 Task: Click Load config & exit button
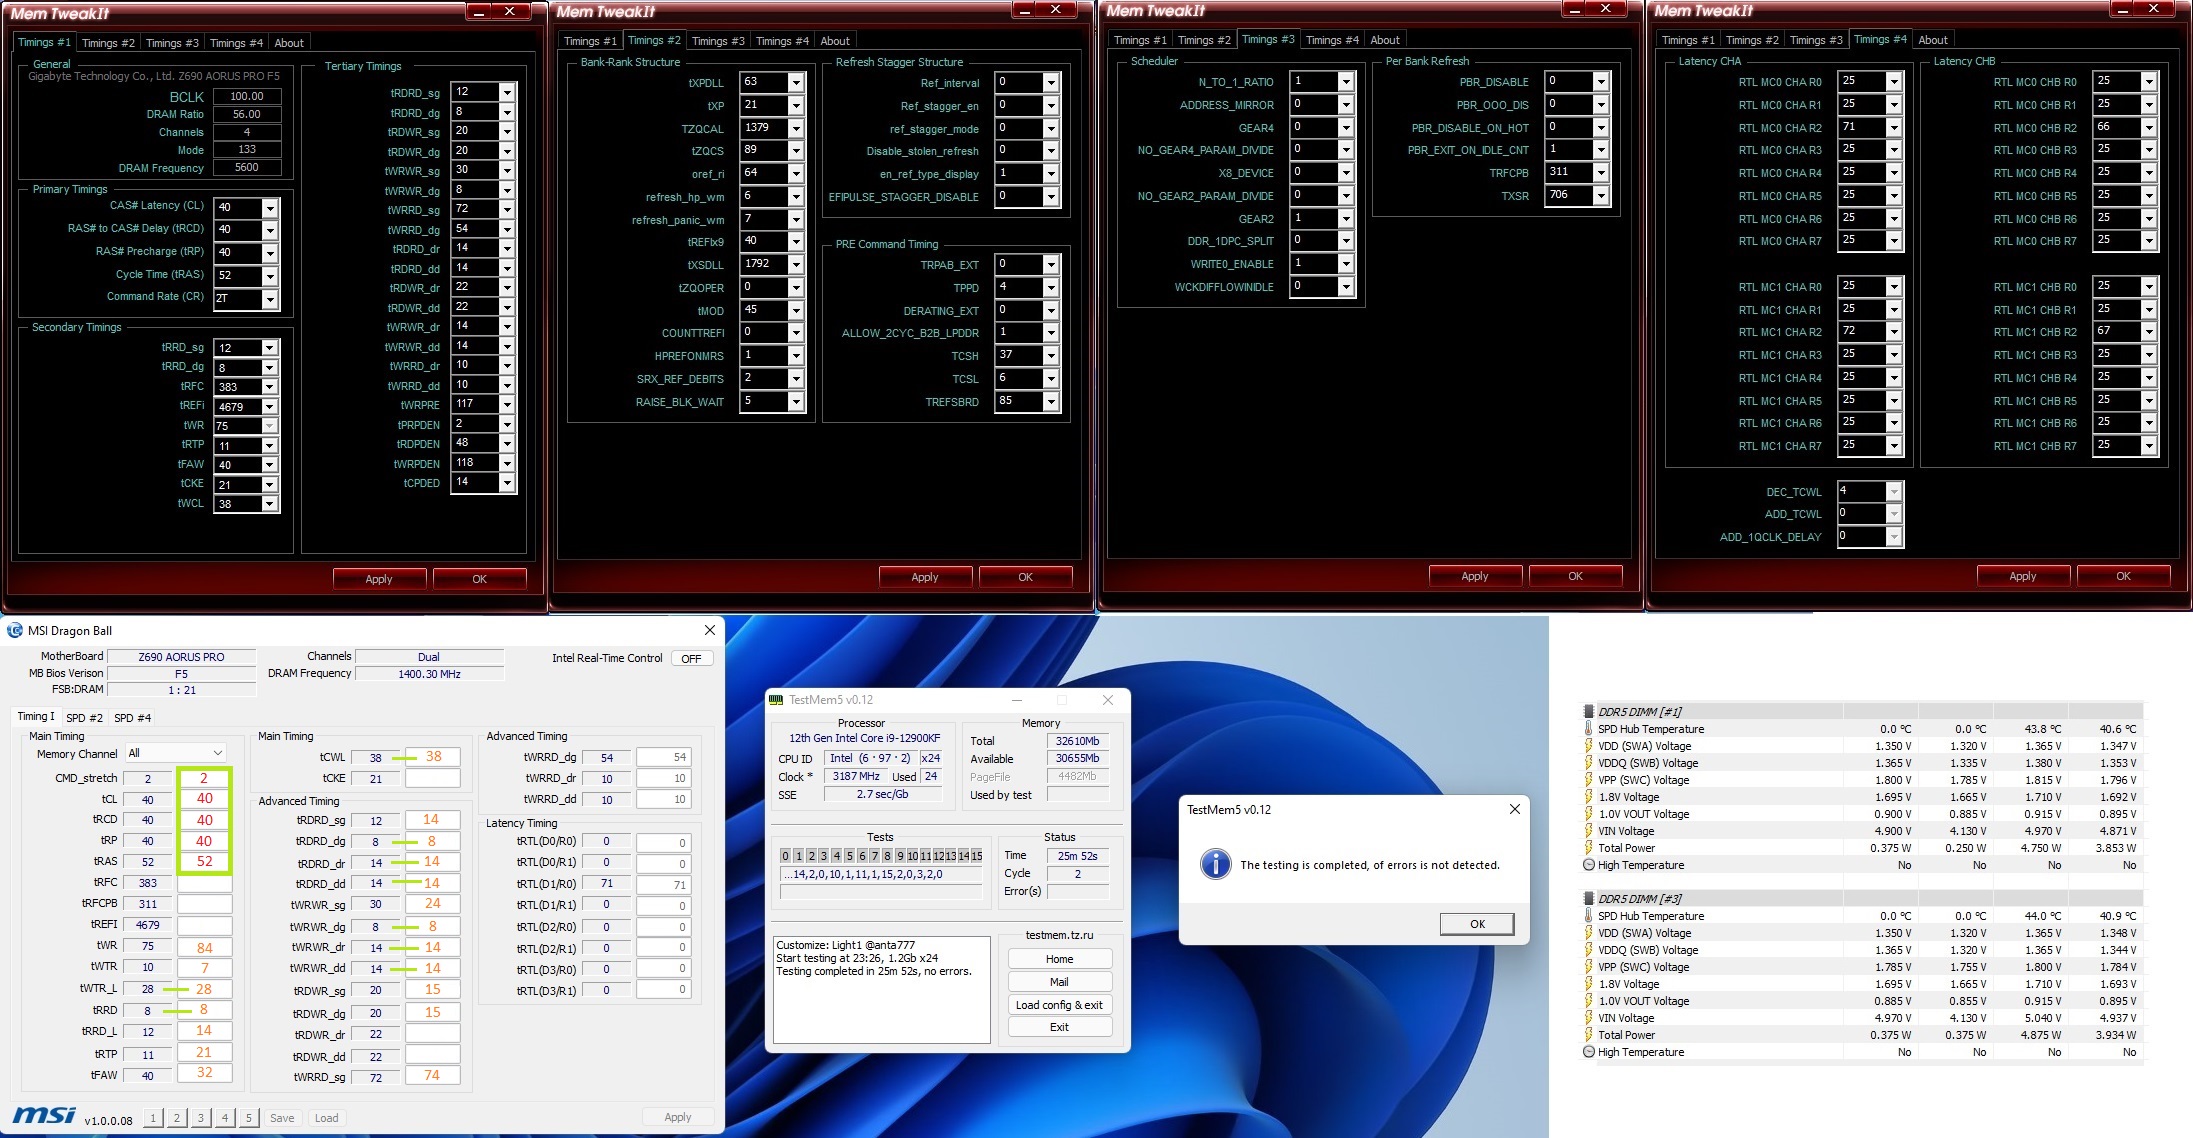(1059, 1005)
